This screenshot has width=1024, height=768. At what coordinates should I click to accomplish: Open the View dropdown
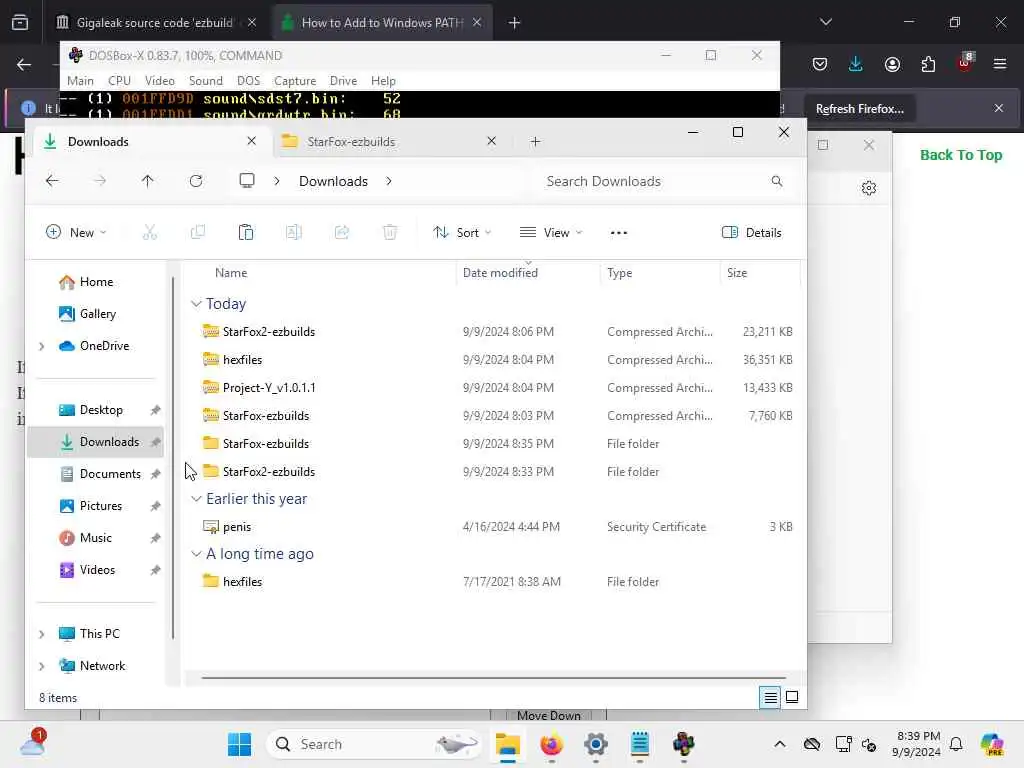point(551,232)
